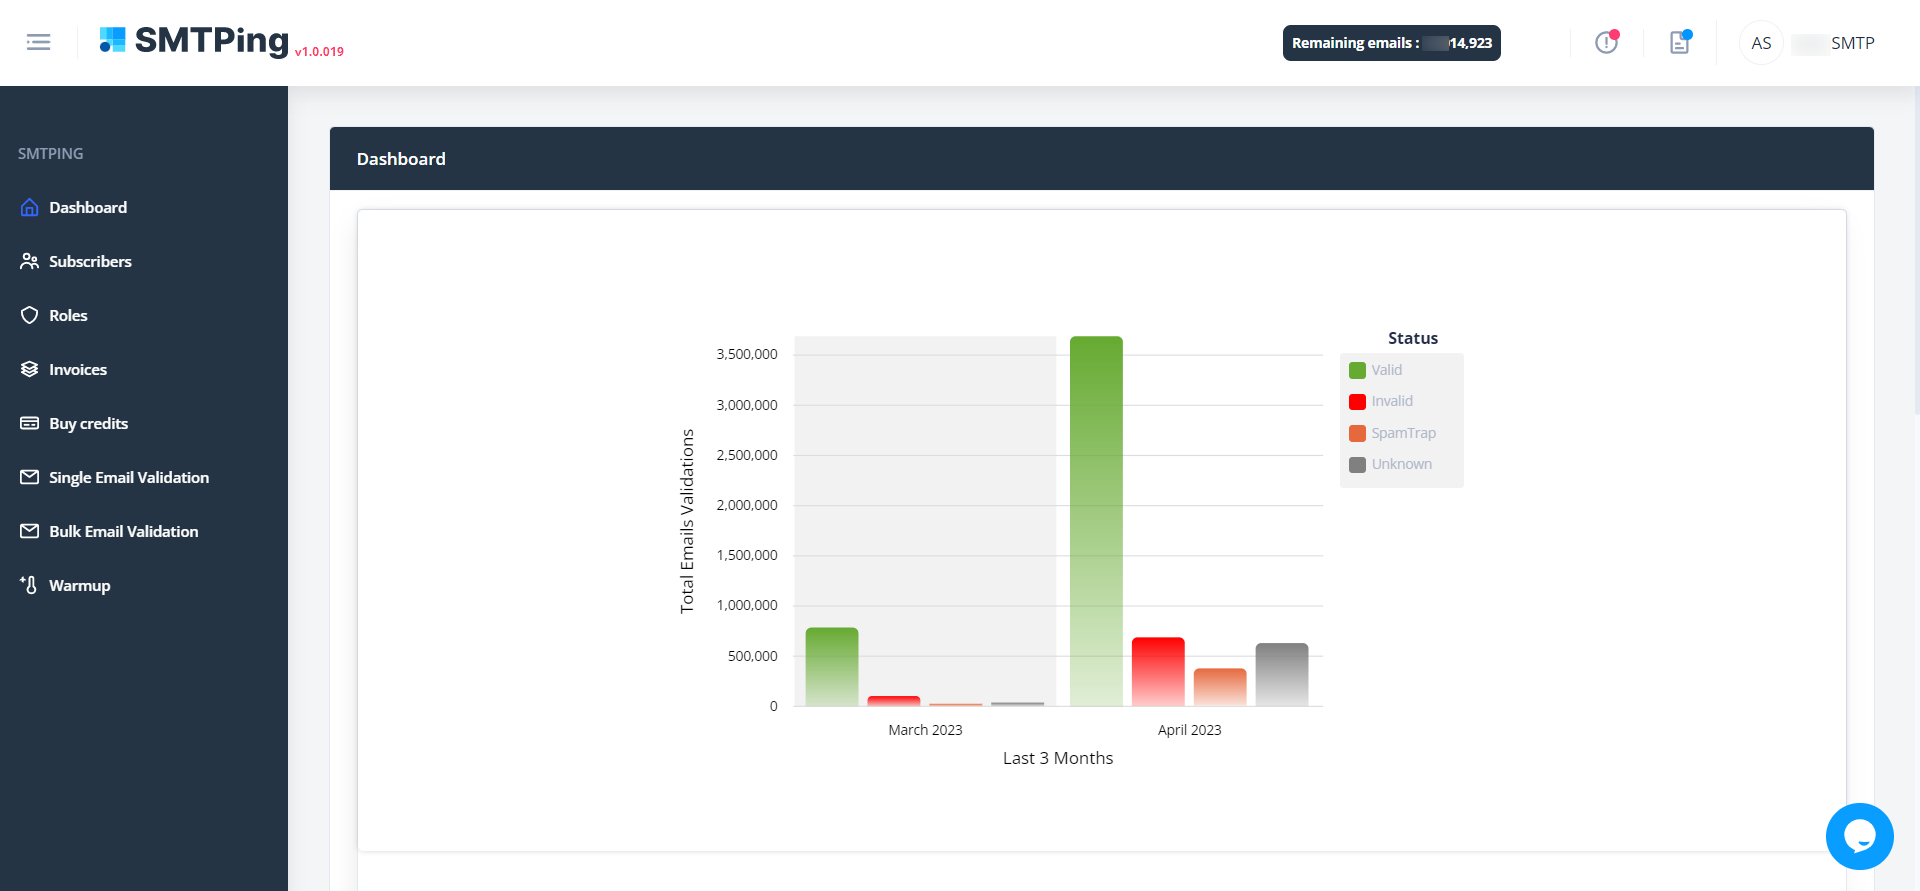The height and width of the screenshot is (891, 1920).
Task: Click the April 2023 green Valid bar
Action: tap(1096, 520)
